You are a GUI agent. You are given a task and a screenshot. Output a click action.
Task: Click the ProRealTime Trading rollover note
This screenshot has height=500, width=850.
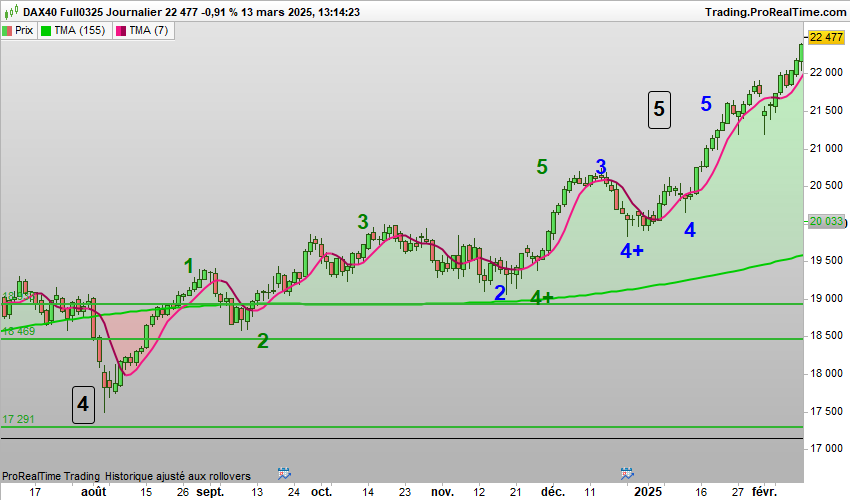tap(126, 476)
